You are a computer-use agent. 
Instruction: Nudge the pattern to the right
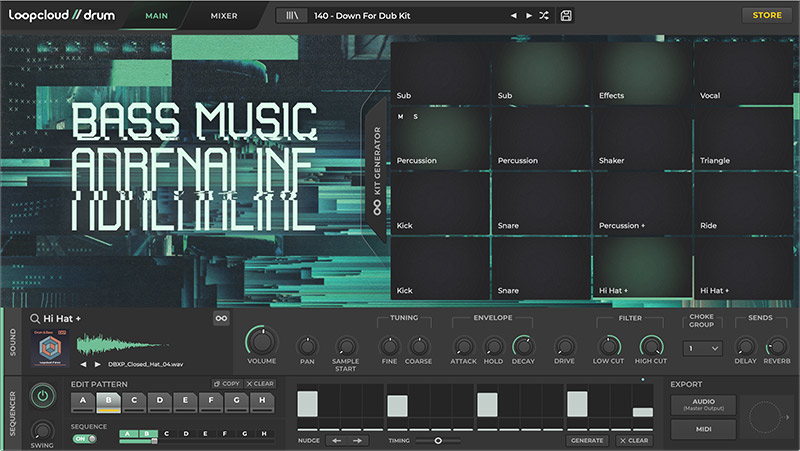pyautogui.click(x=355, y=440)
